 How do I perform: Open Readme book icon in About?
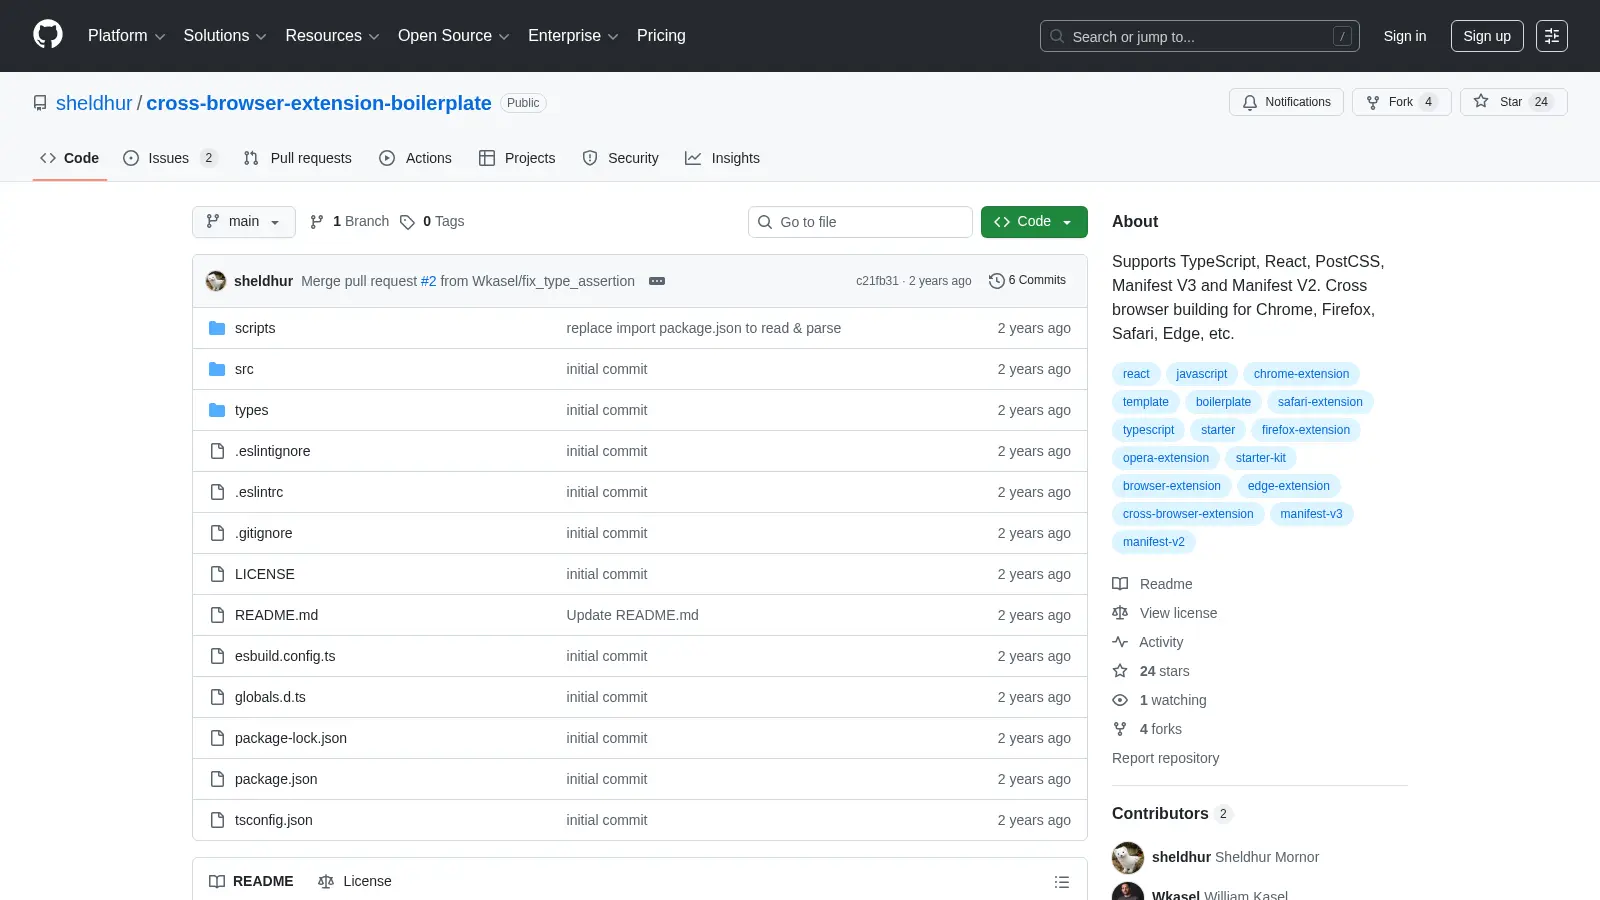[x=1120, y=584]
